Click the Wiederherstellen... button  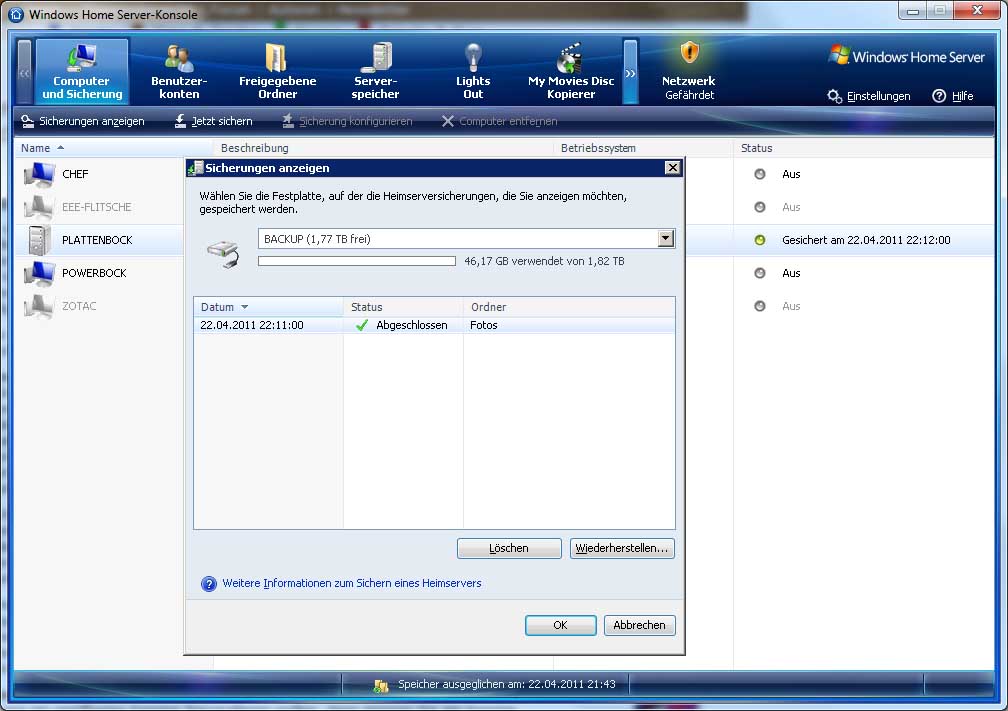[x=622, y=548]
